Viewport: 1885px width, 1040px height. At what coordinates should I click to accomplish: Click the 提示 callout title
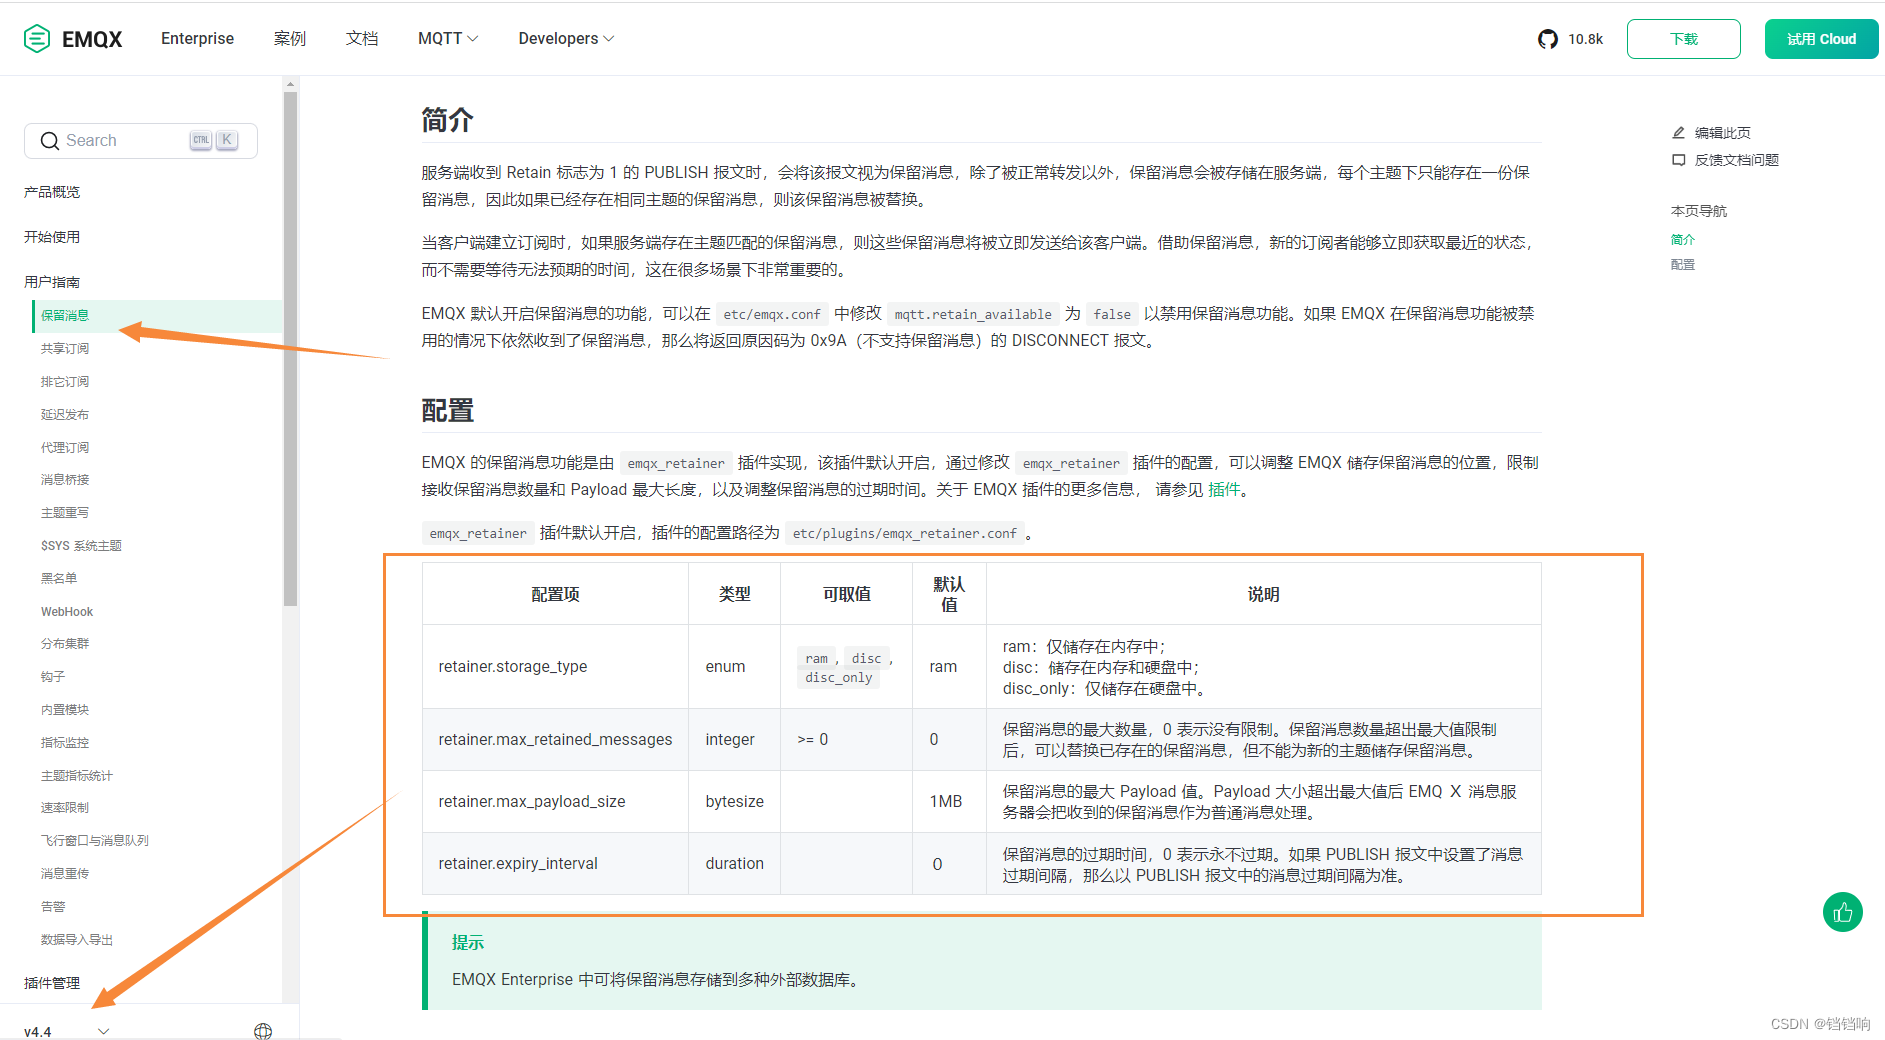pyautogui.click(x=468, y=942)
